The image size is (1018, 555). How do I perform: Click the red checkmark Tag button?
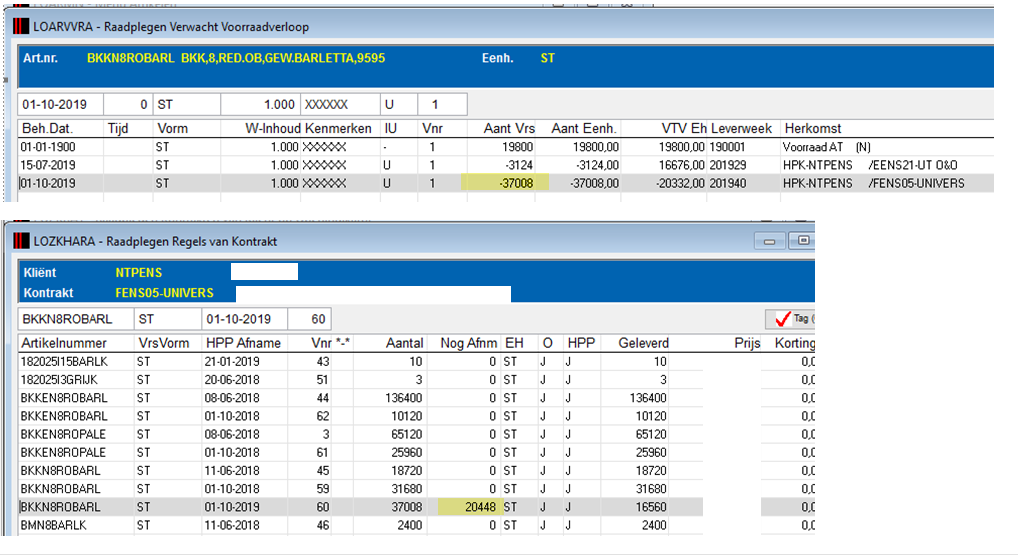point(790,319)
